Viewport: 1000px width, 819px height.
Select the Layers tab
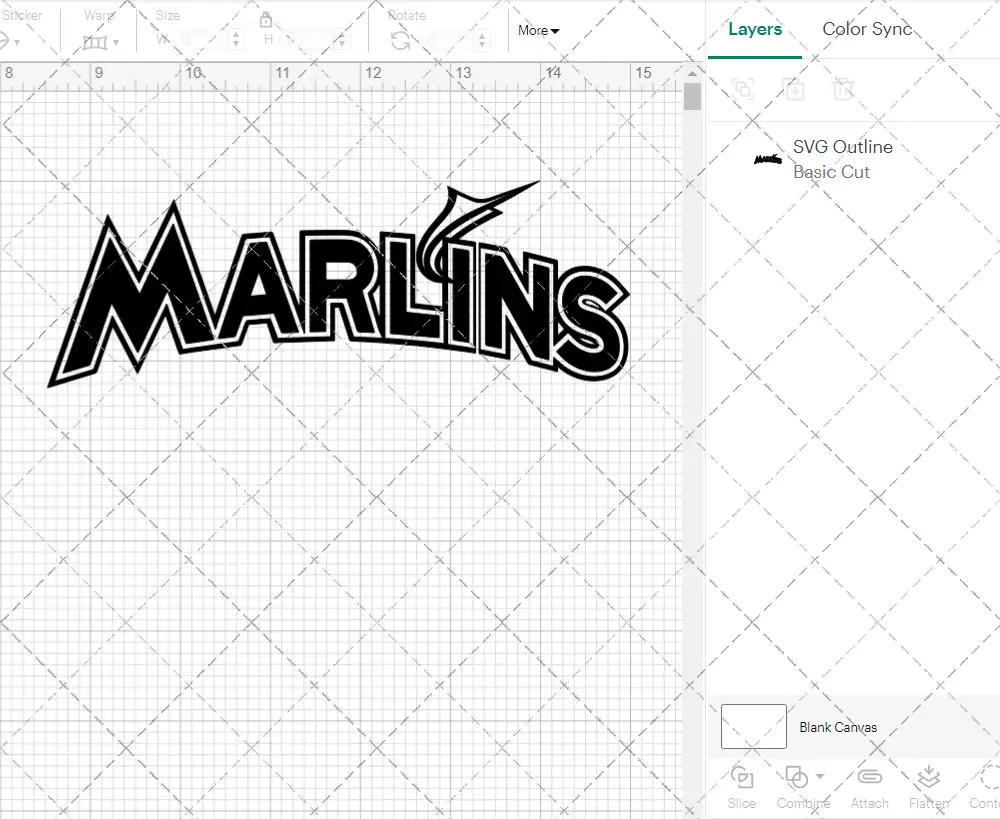pyautogui.click(x=755, y=29)
